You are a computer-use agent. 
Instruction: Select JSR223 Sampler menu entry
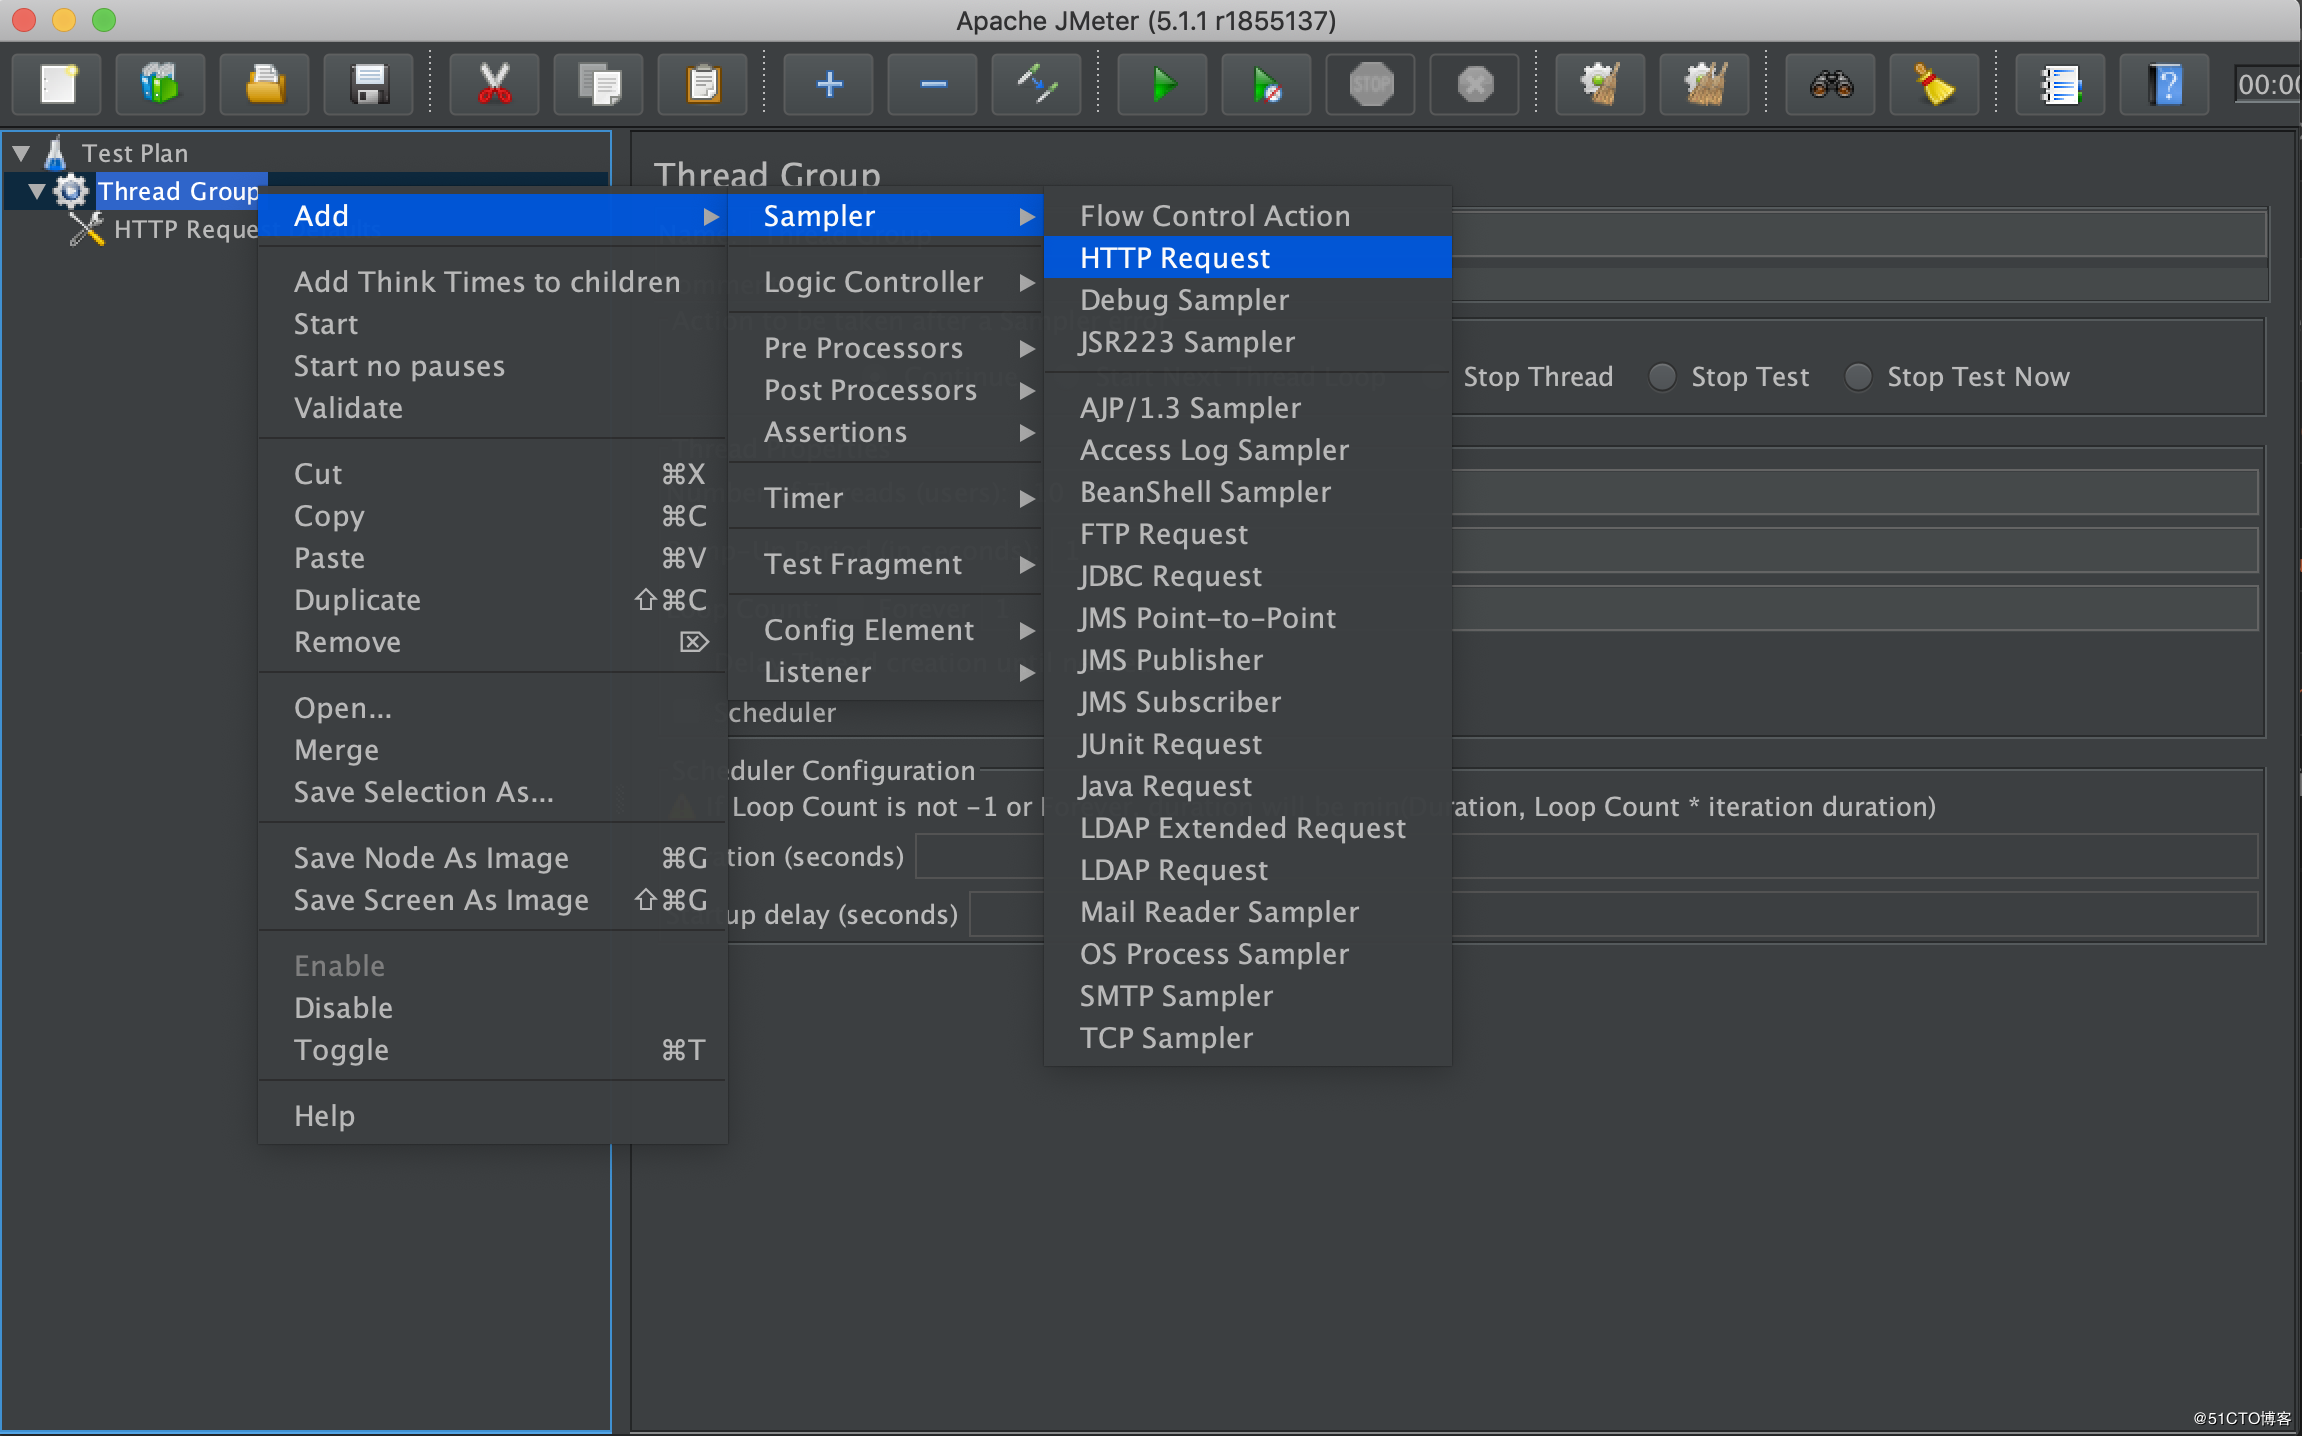(x=1247, y=342)
